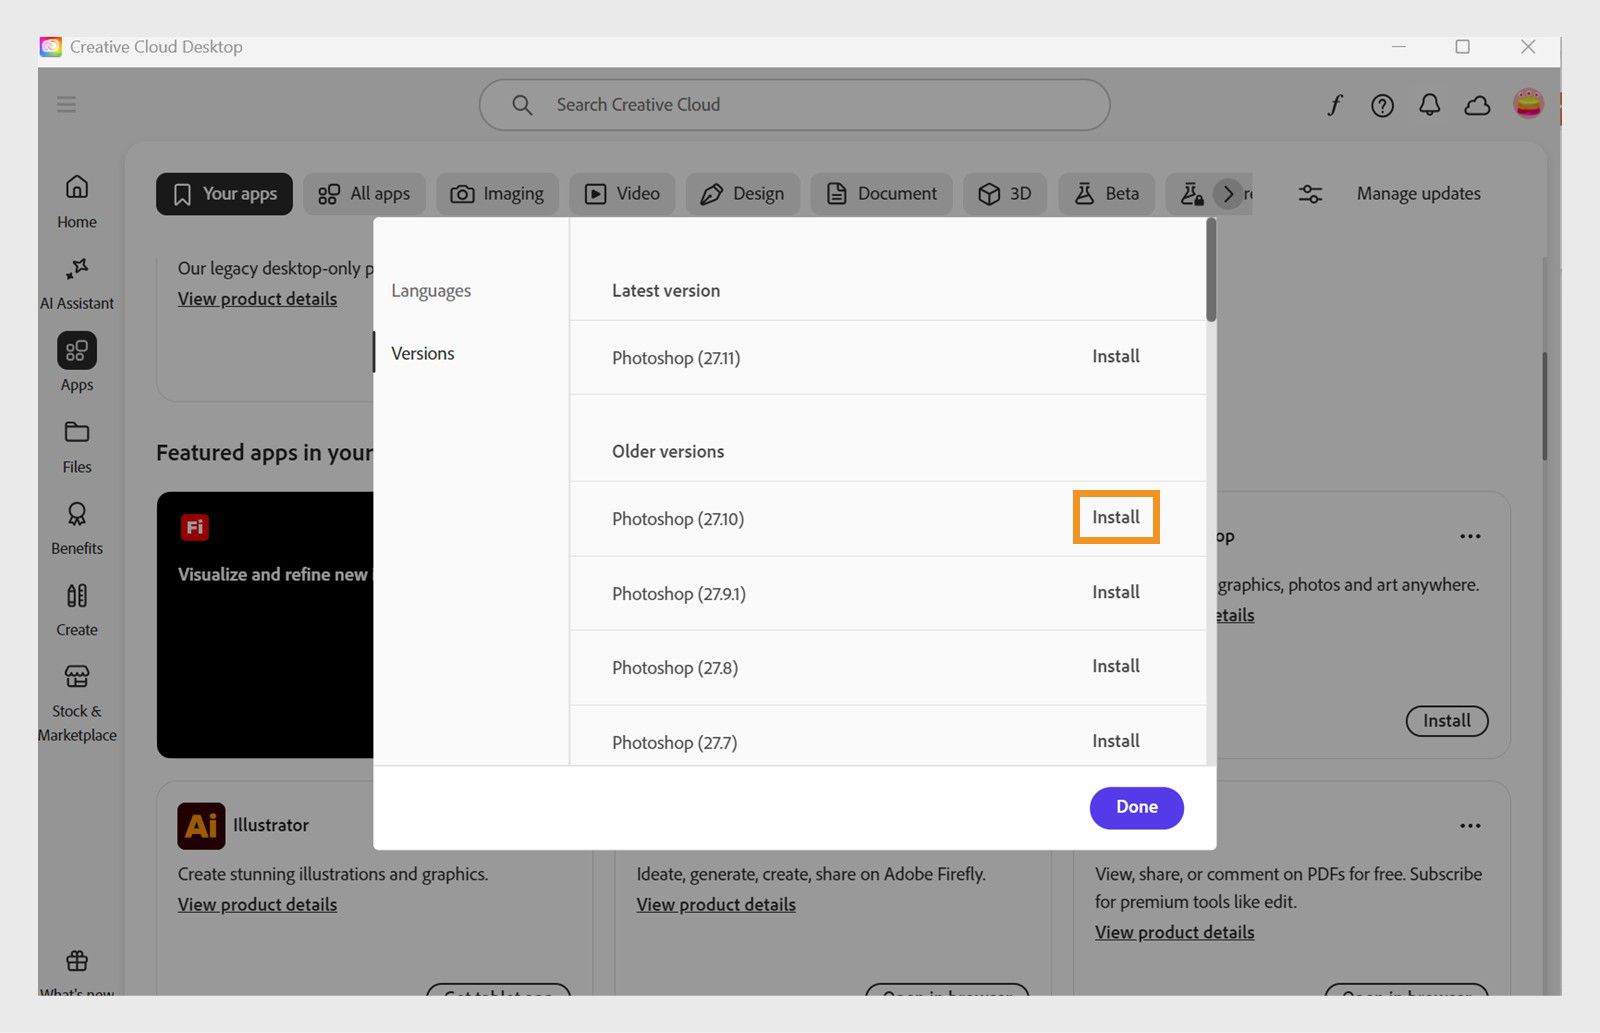Screen dimensions: 1600x1033
Task: Expand more category tabs with chevron
Action: pos(1228,194)
